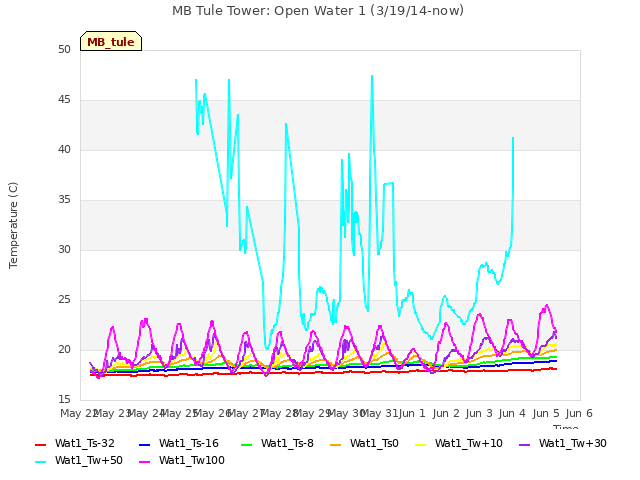Toggle the Wat1_Ts-32 legend entry
Screen dimensions: 640x480
coord(75,444)
